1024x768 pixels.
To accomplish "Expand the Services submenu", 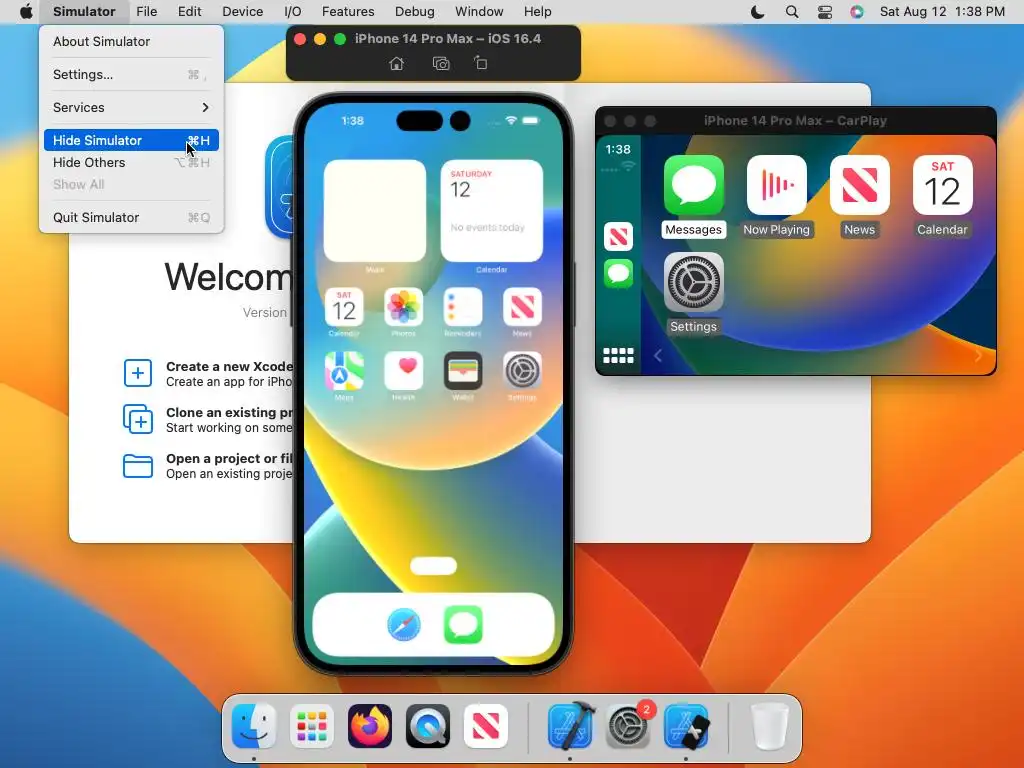I will click(x=131, y=107).
